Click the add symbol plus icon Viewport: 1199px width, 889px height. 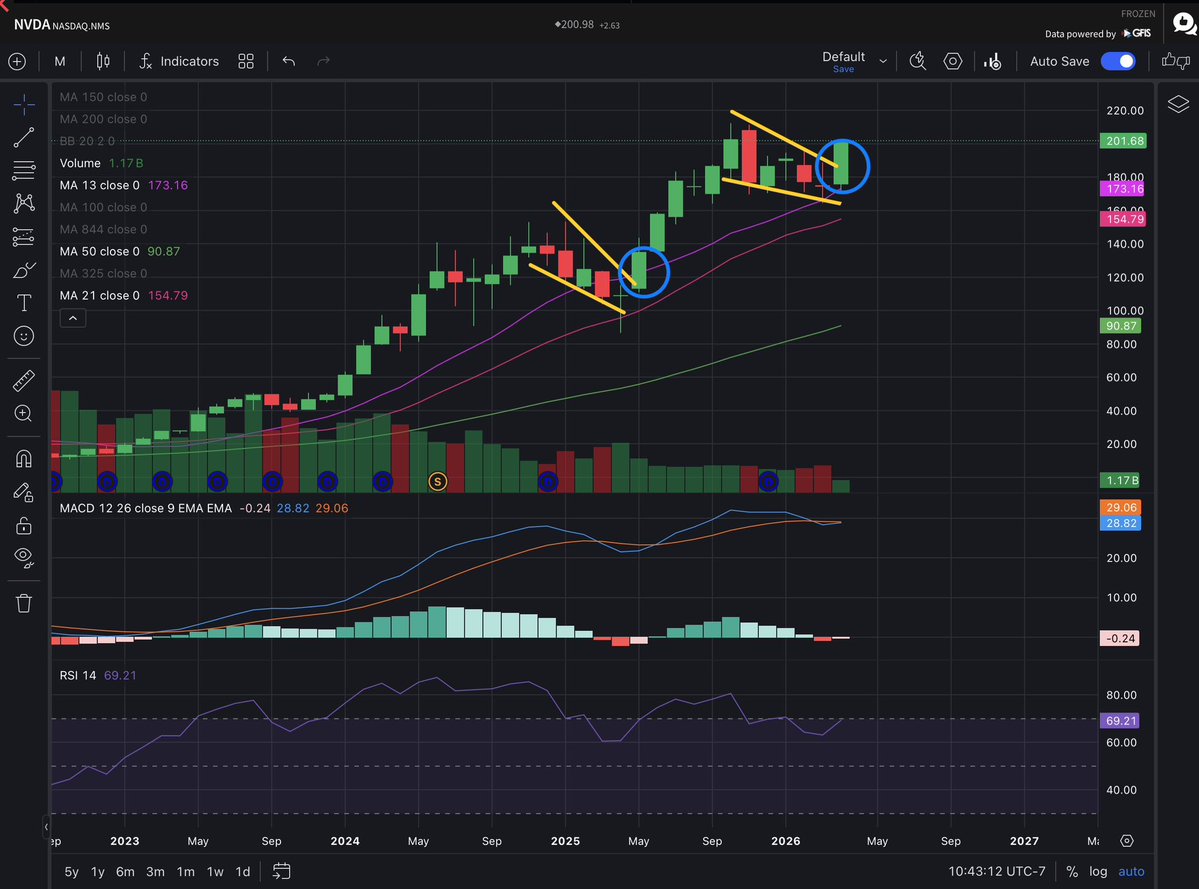coord(17,61)
